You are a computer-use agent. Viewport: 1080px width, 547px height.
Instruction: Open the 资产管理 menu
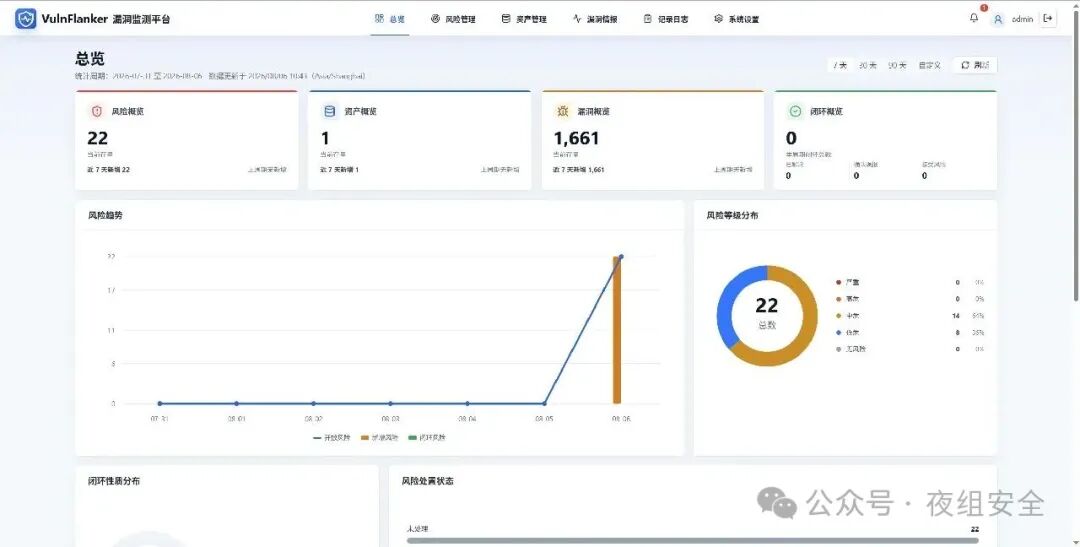[524, 19]
